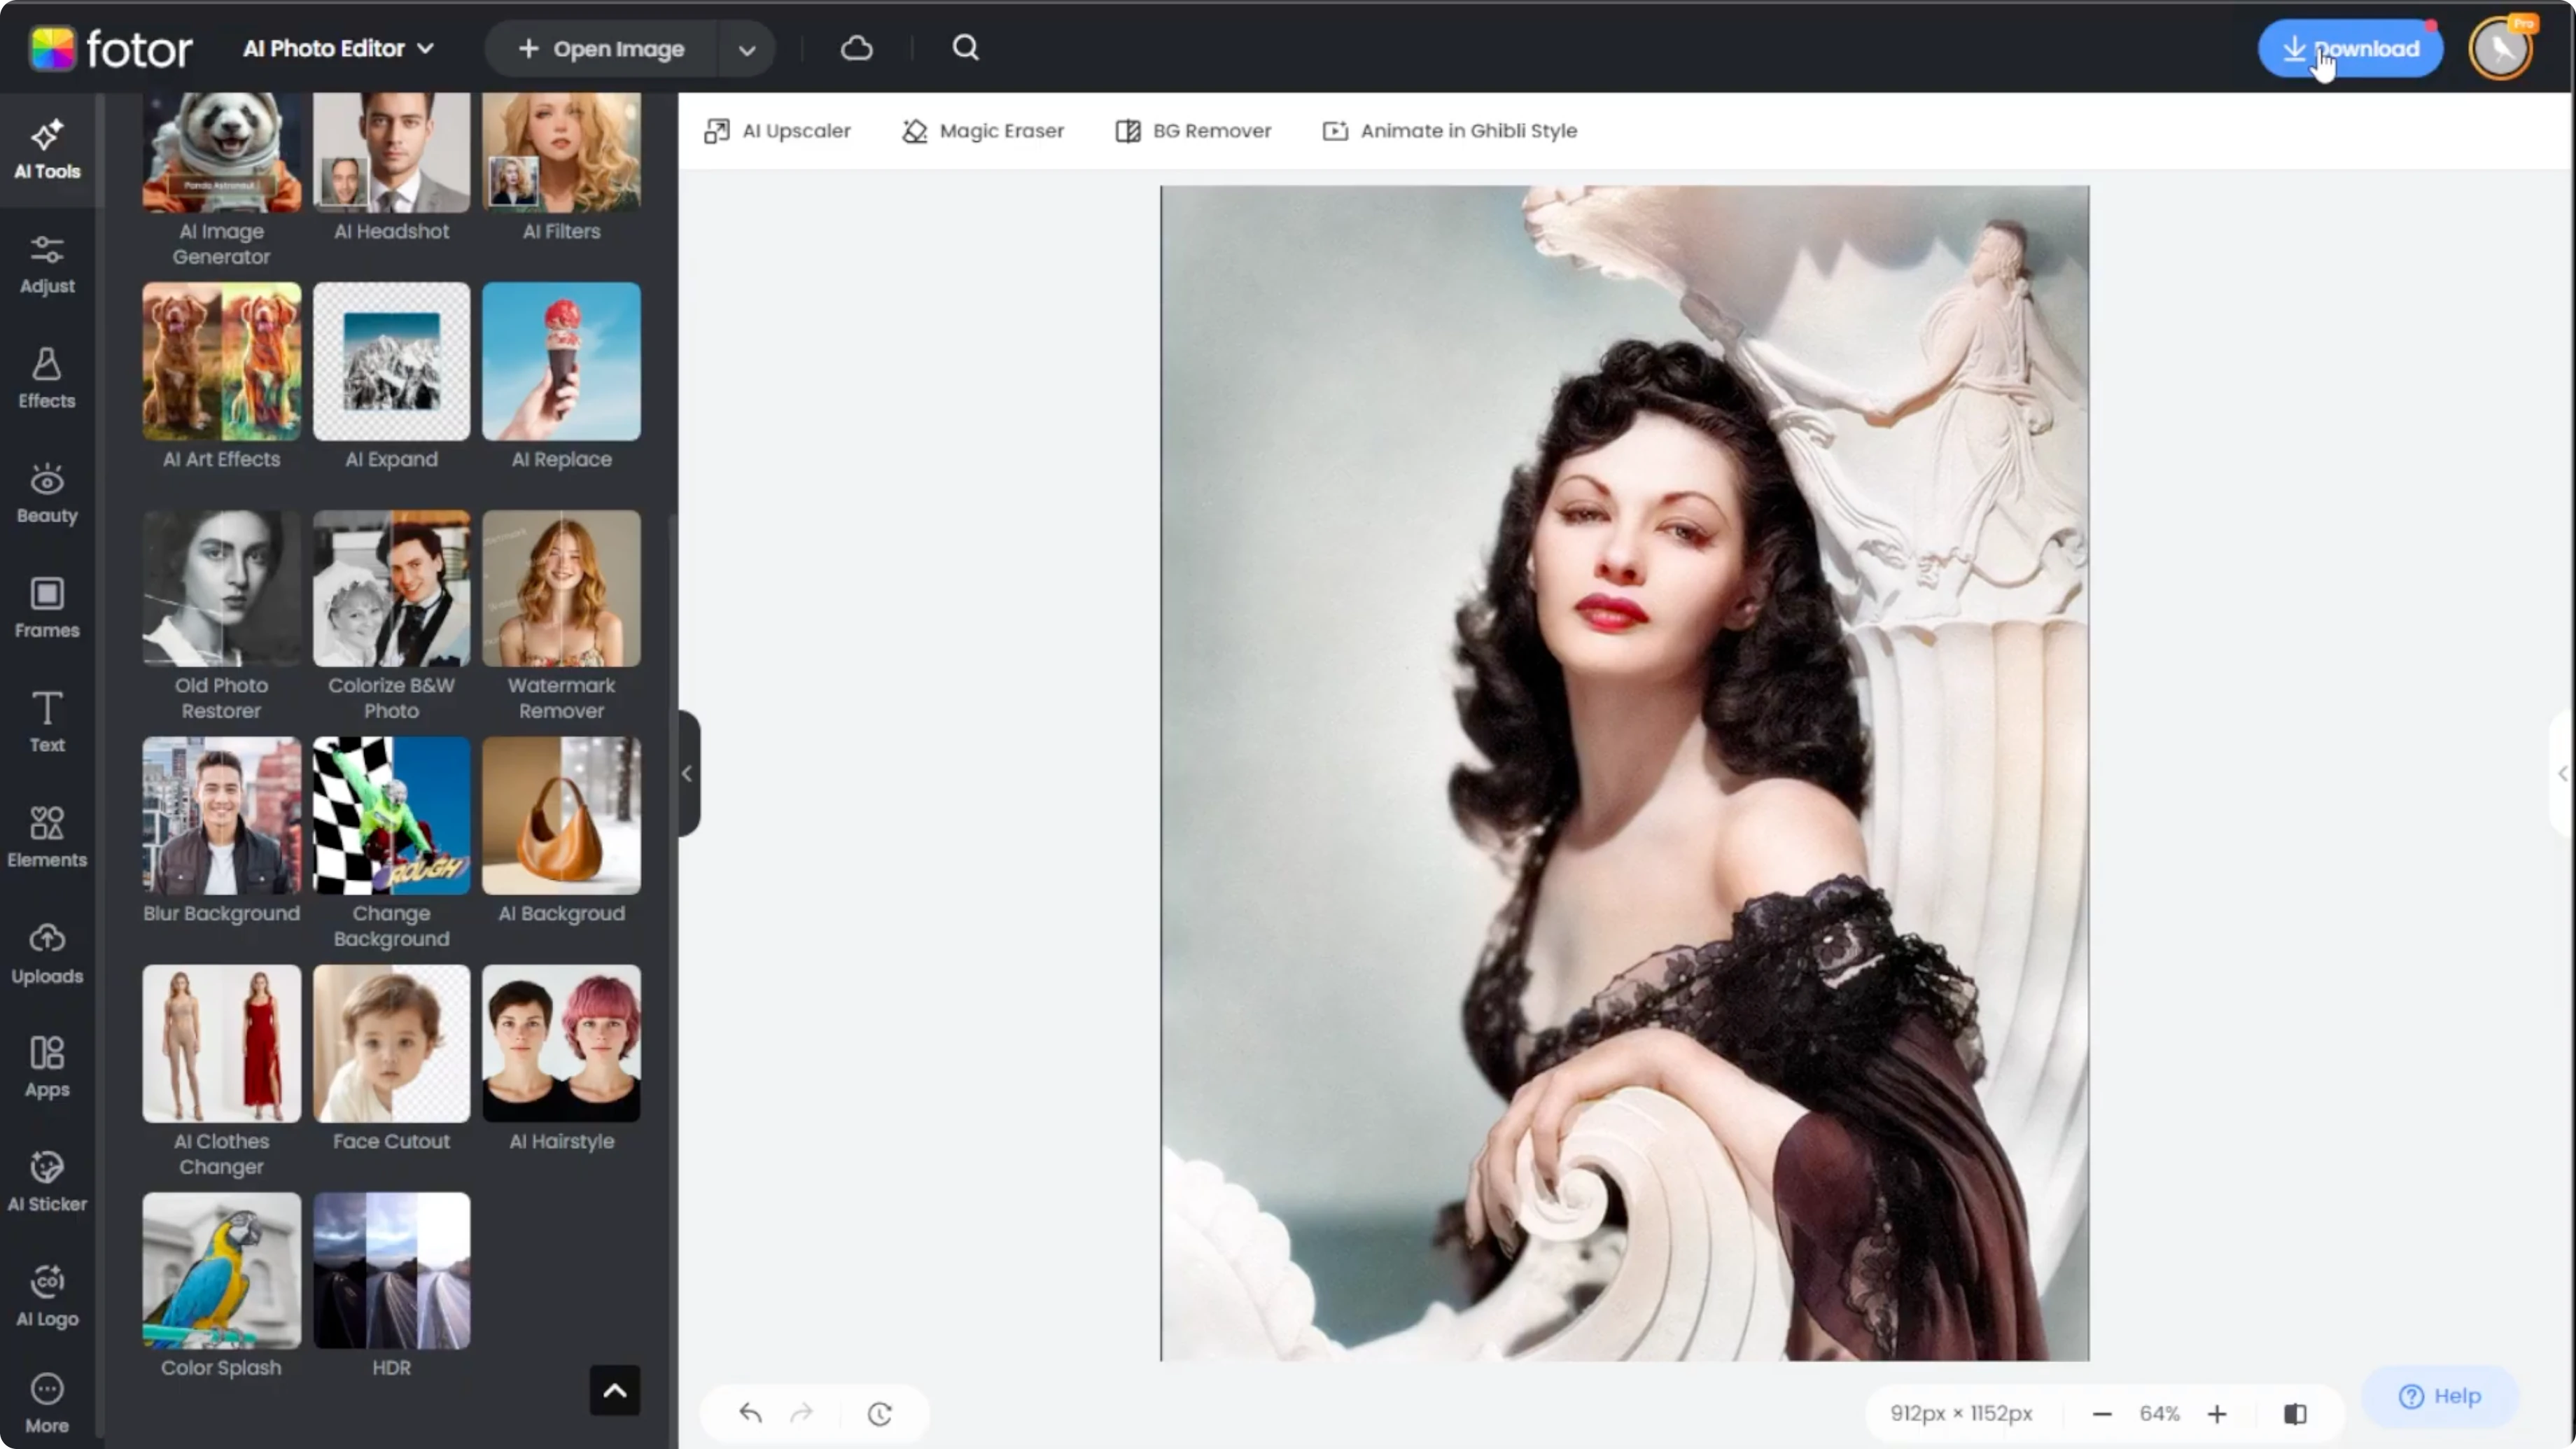Zoom out with the minus button
The height and width of the screenshot is (1449, 2576).
coord(2102,1414)
